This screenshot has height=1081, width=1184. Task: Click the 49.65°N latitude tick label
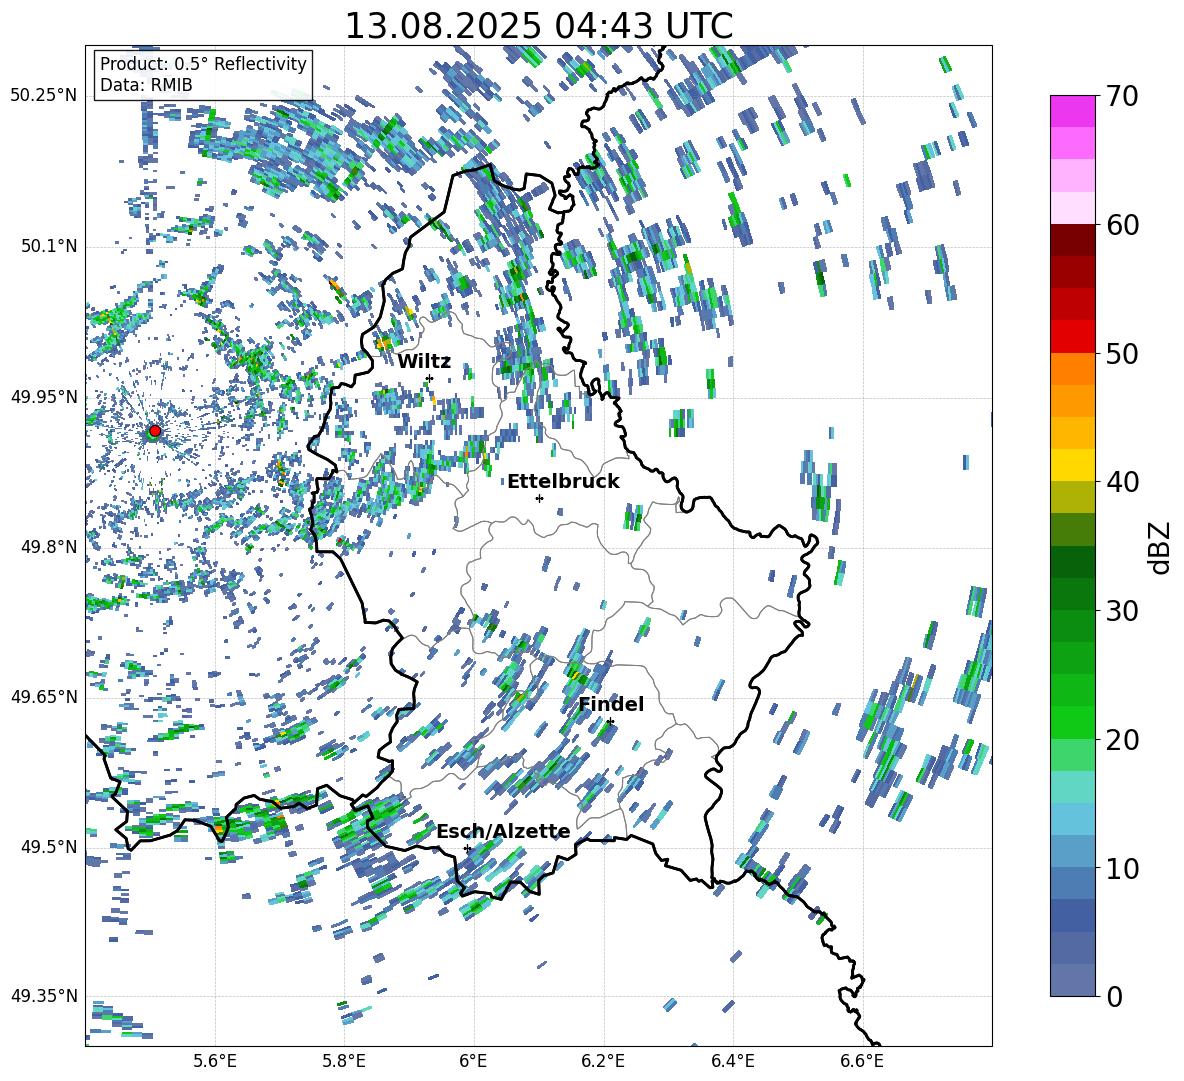click(44, 697)
